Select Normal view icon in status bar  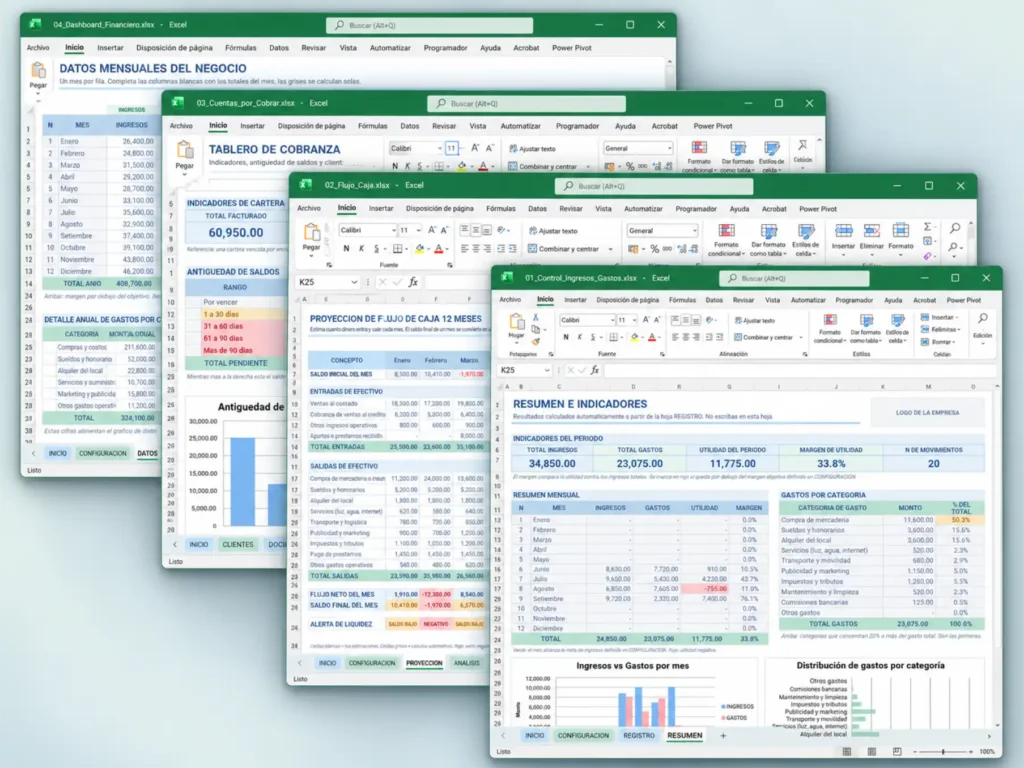click(847, 752)
